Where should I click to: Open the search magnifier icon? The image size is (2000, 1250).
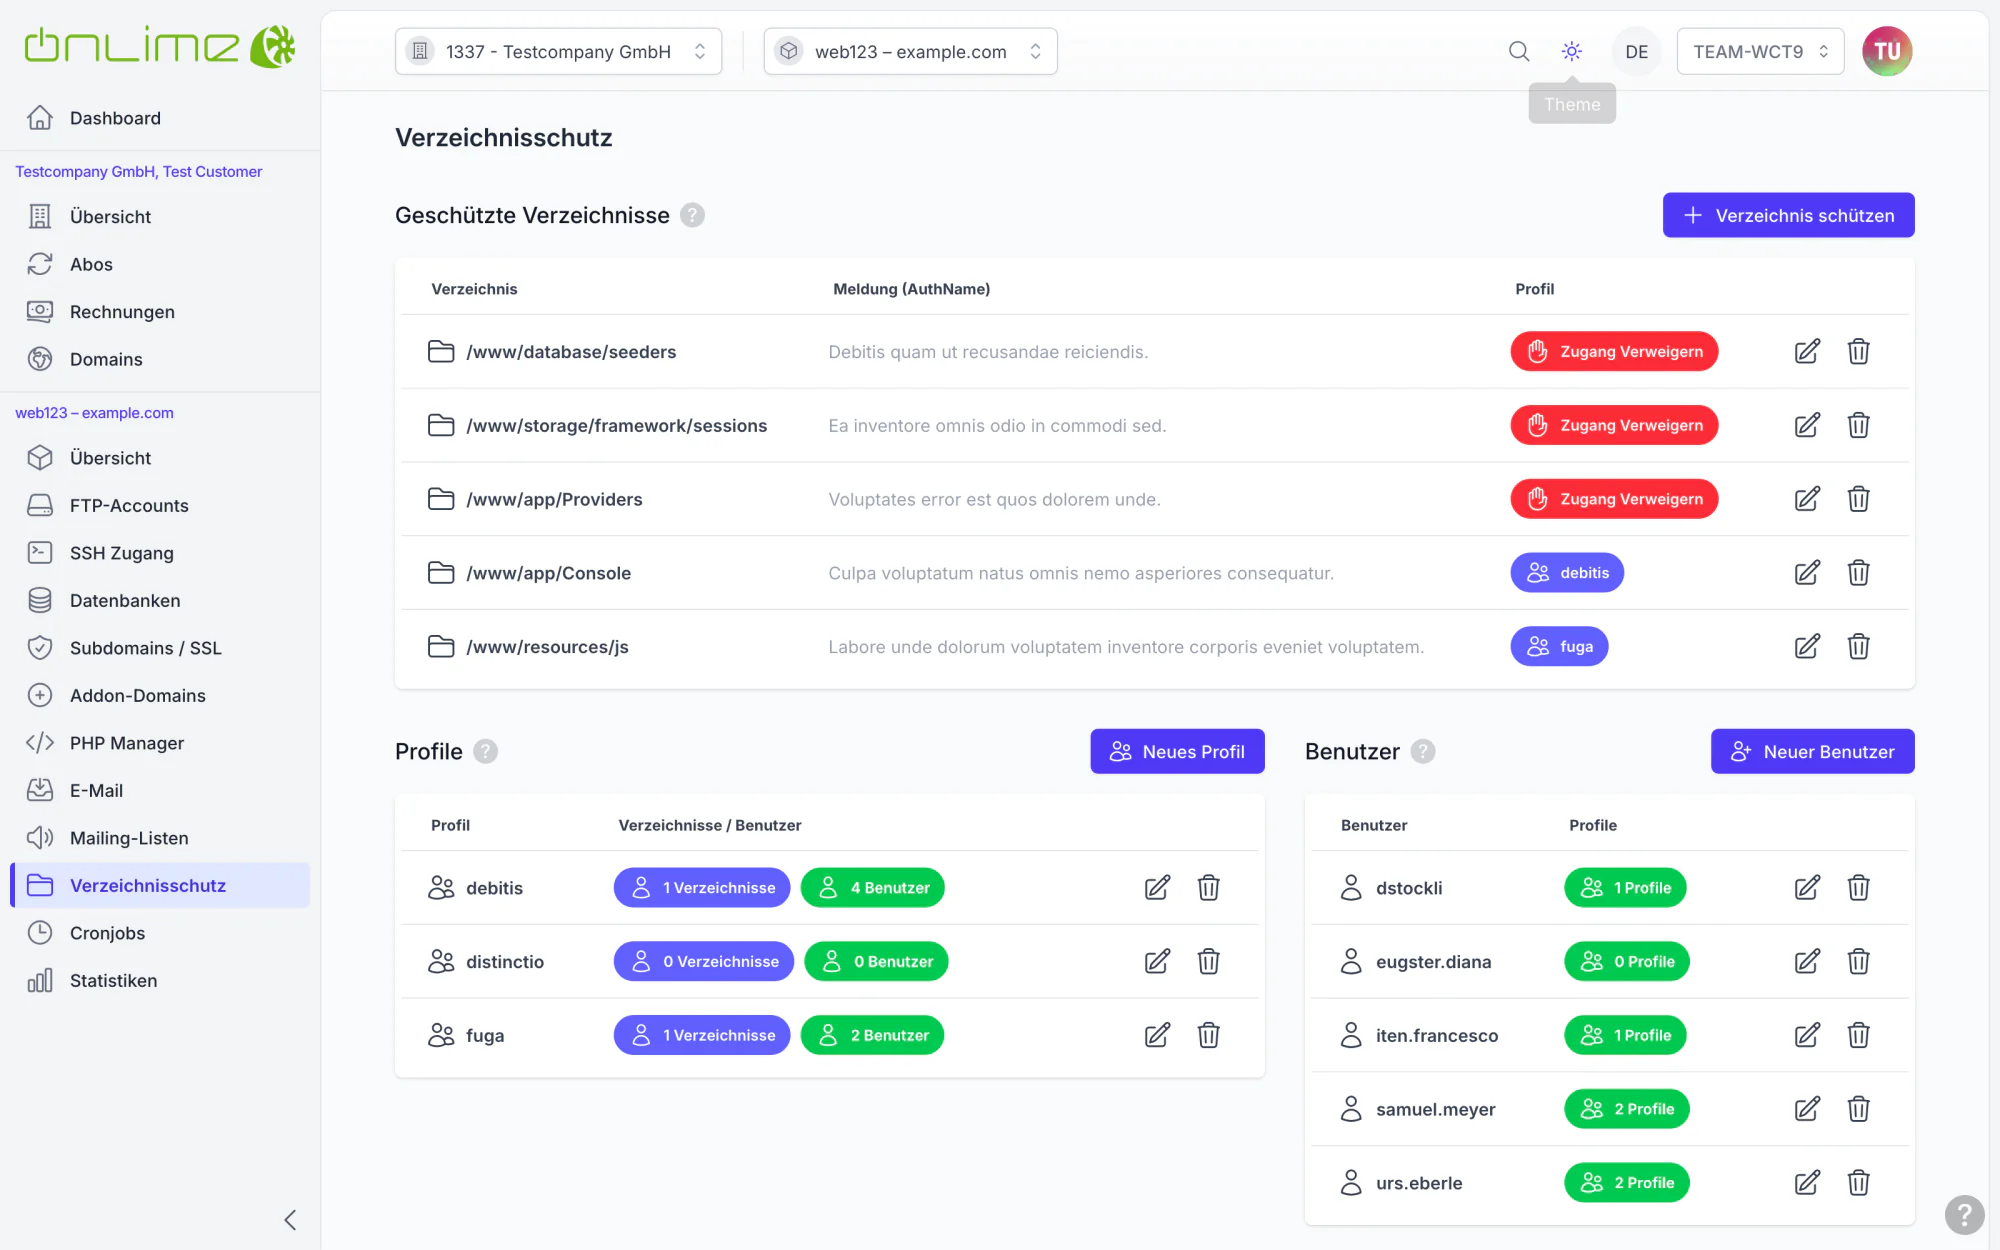[1519, 51]
